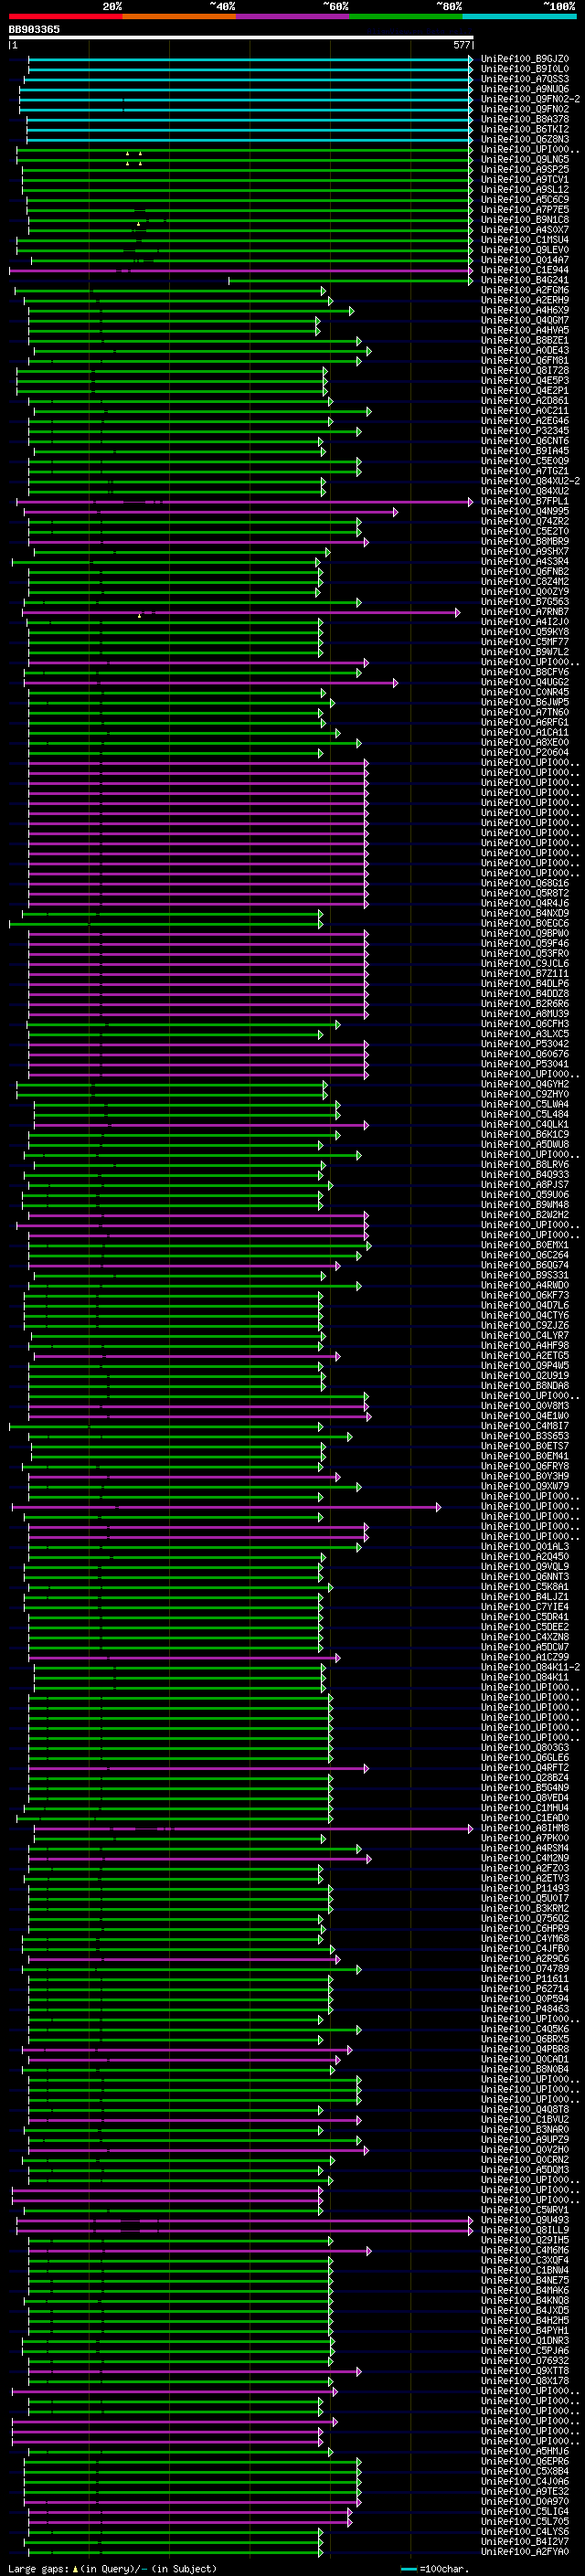This screenshot has height=2576, width=585.
Task: Select hit label UniRef100_B4NXD9
Action: pyautogui.click(x=525, y=913)
